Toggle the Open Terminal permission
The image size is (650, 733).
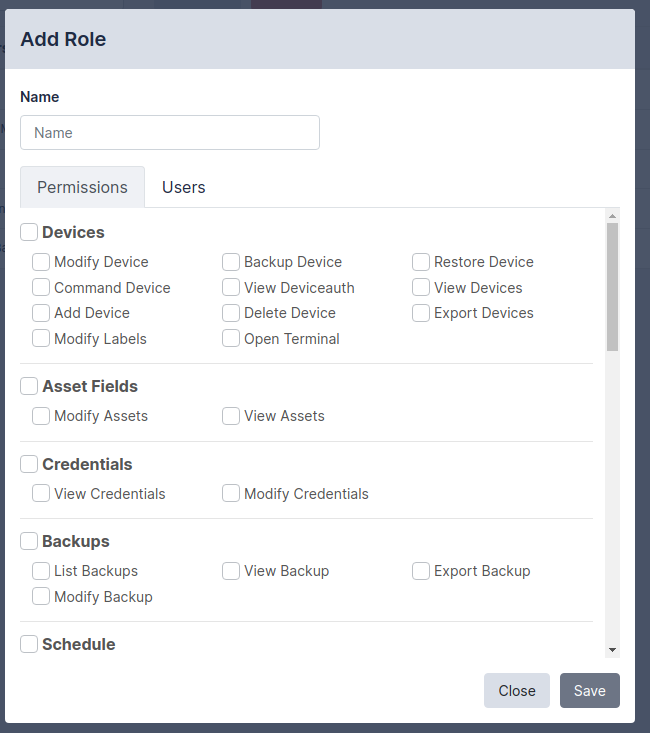click(231, 339)
